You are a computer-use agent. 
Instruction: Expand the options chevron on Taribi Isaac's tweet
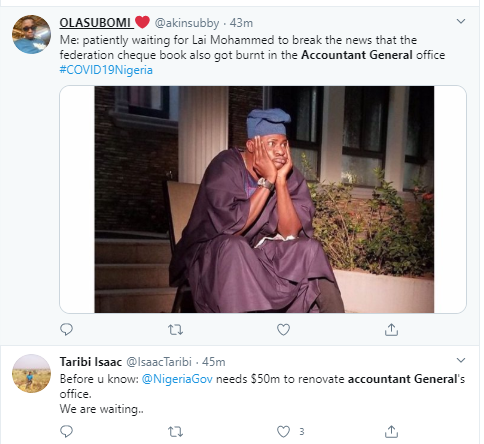[461, 360]
